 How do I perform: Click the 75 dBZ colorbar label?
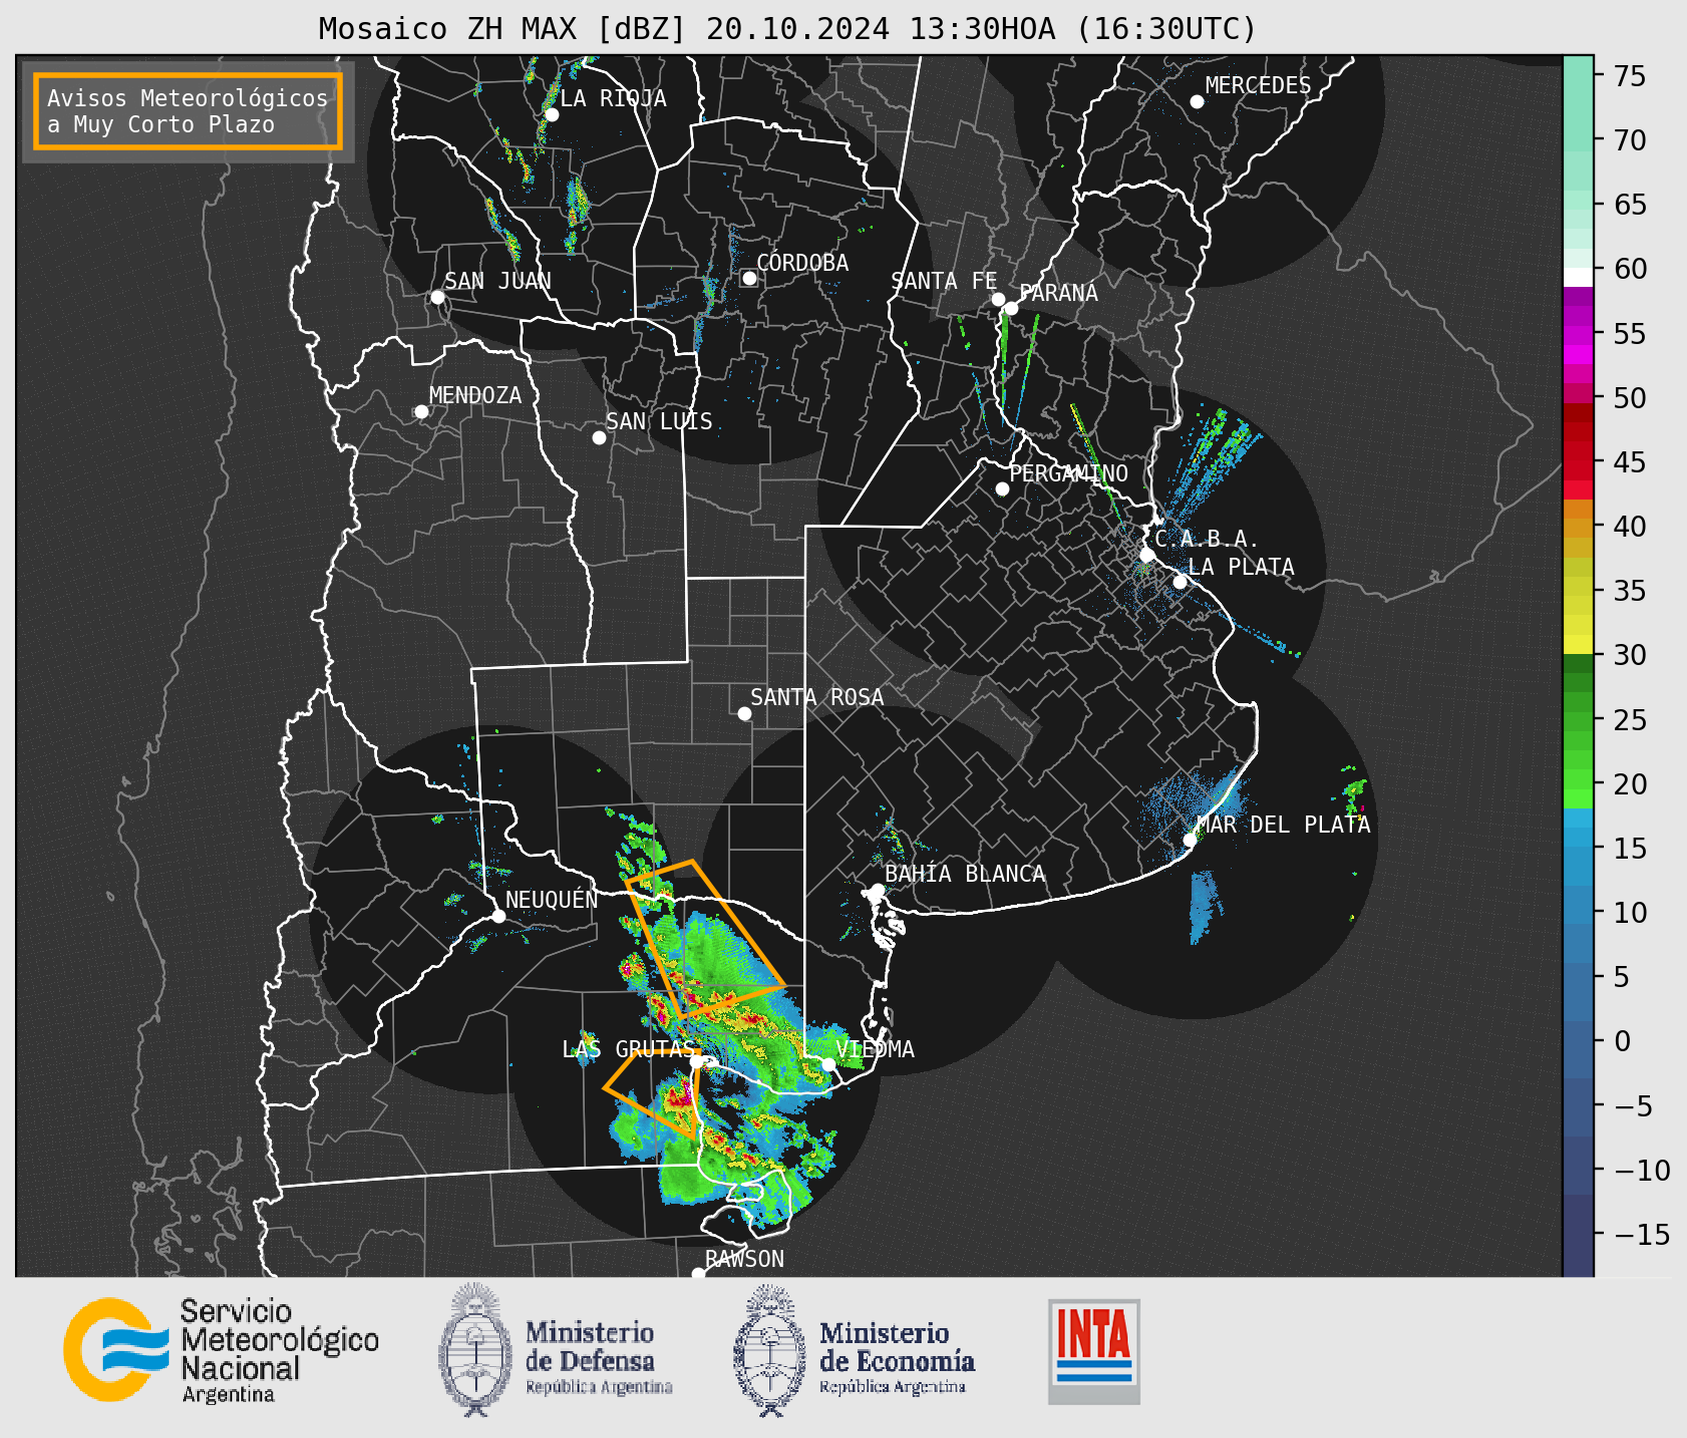(1629, 76)
